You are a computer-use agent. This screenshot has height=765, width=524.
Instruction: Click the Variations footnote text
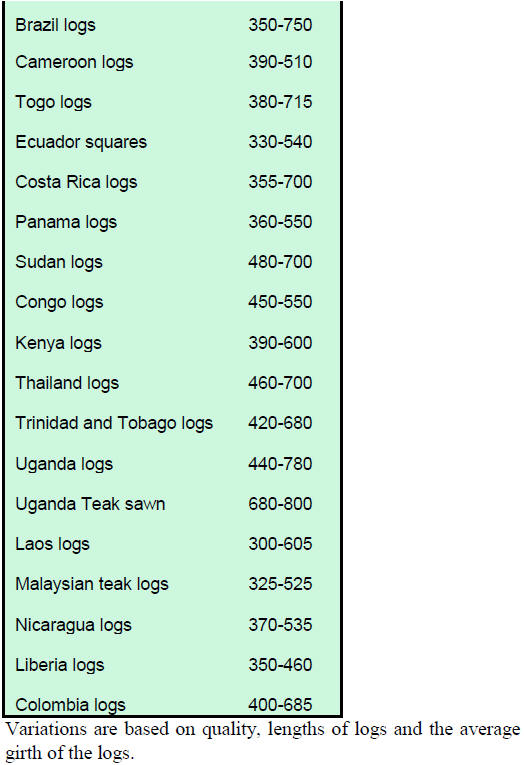[262, 741]
